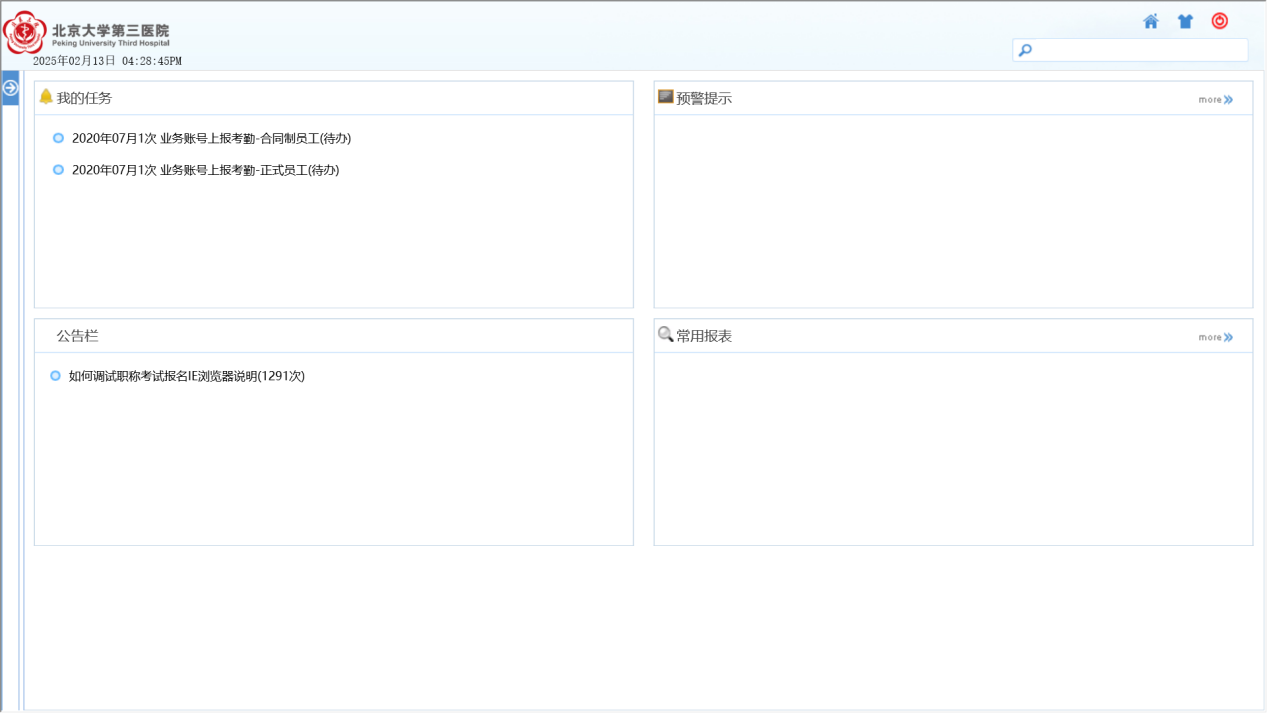Click the red power logout icon

click(x=1219, y=21)
